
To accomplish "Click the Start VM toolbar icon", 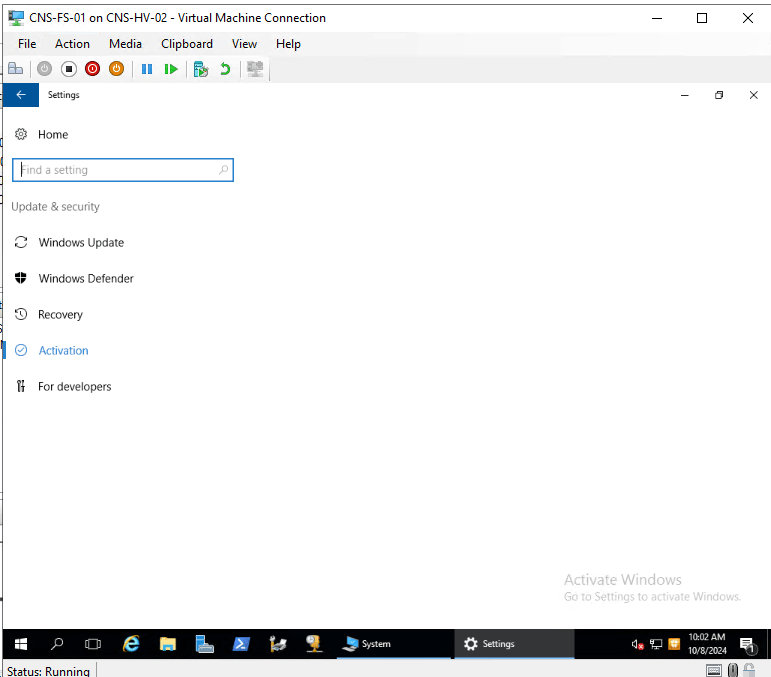I will (x=44, y=69).
